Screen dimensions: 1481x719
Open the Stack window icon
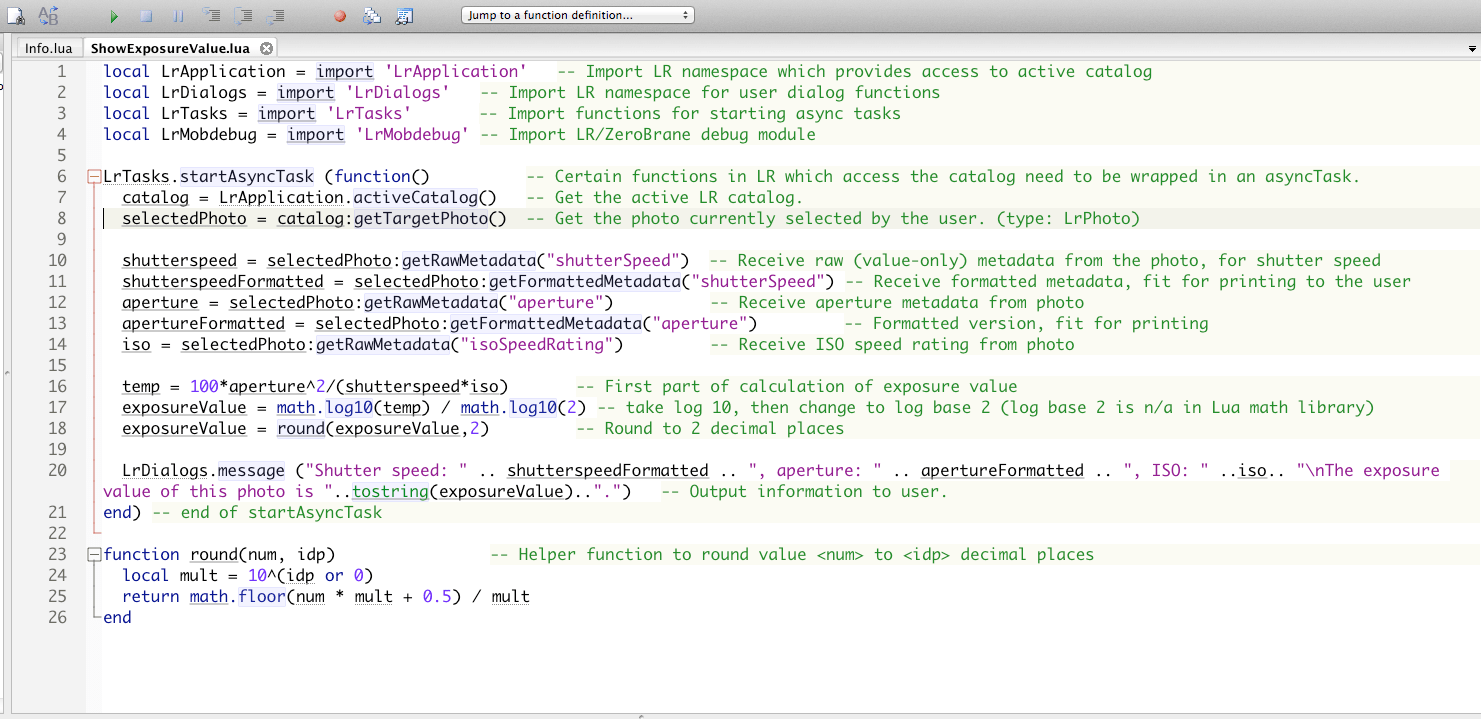372,16
